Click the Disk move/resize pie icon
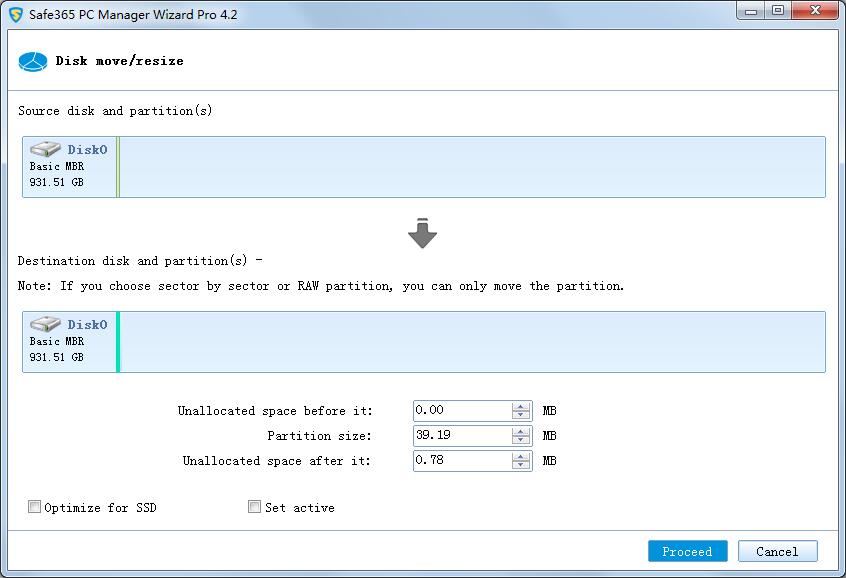 click(x=33, y=61)
